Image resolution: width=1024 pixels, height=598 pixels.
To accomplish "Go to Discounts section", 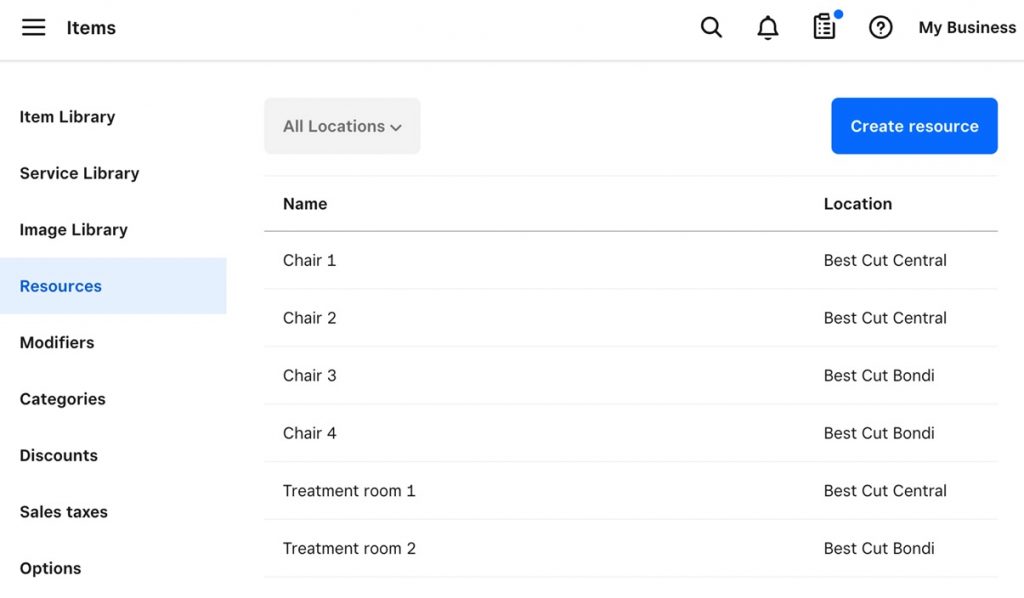I will [x=59, y=455].
